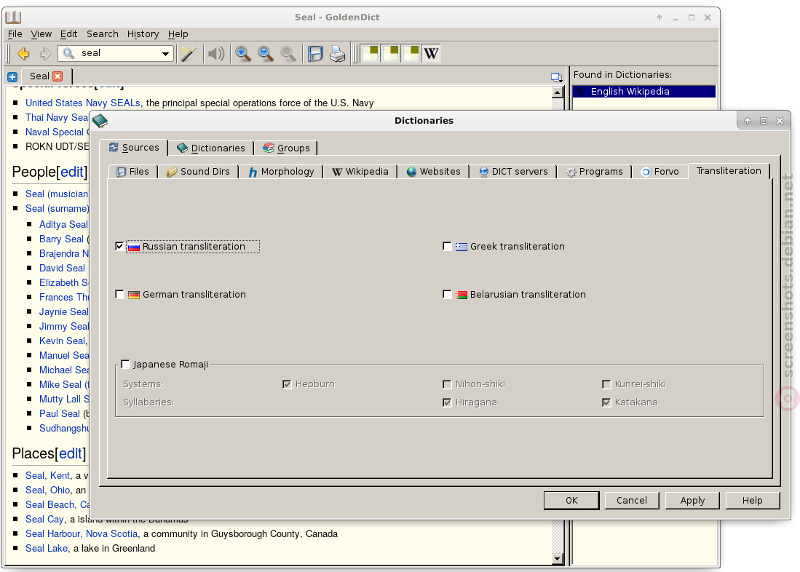Click the second dictionary group icon in toolbar
The height and width of the screenshot is (572, 800).
coord(391,54)
